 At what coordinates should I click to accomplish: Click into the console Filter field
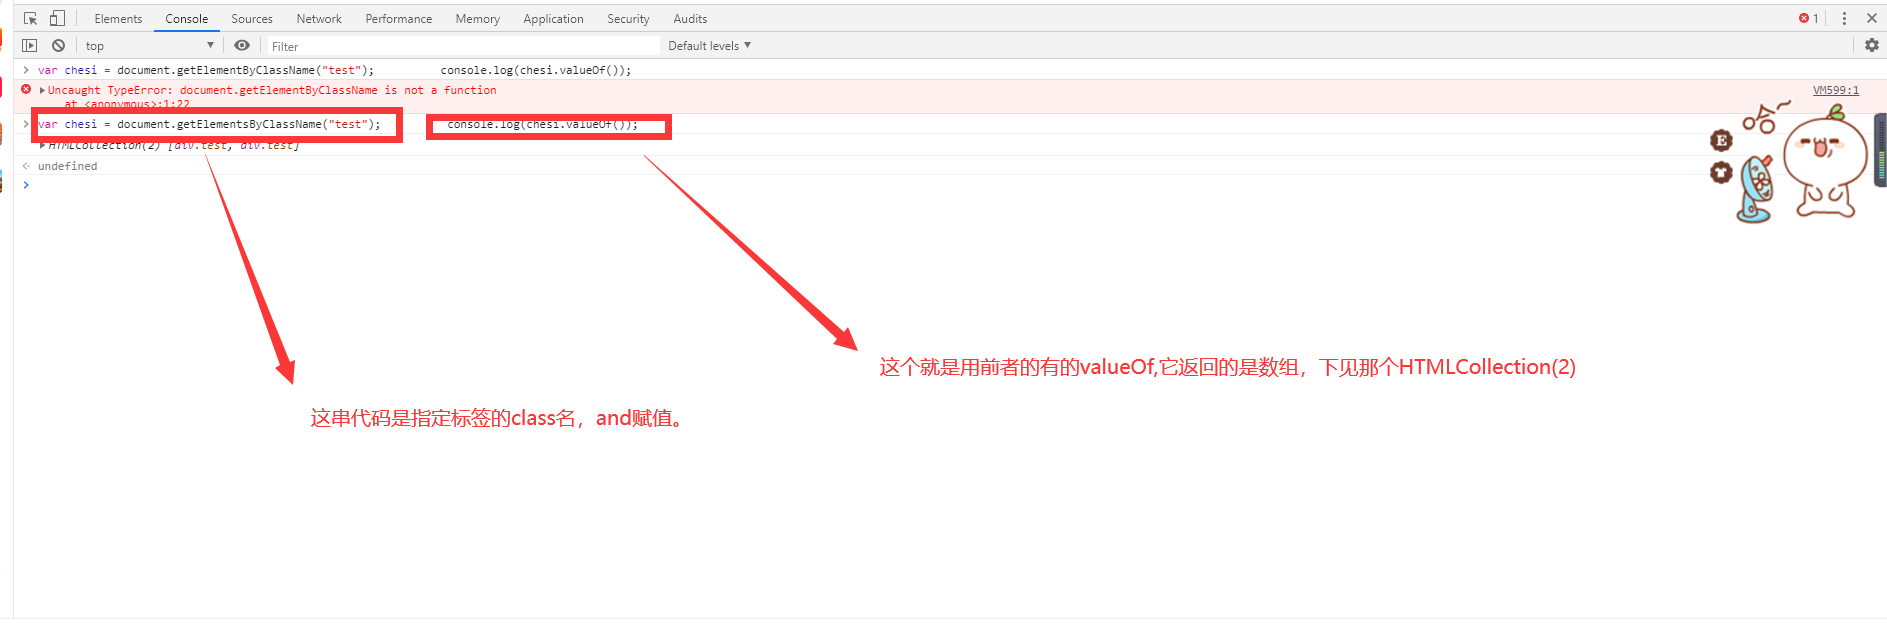463,46
